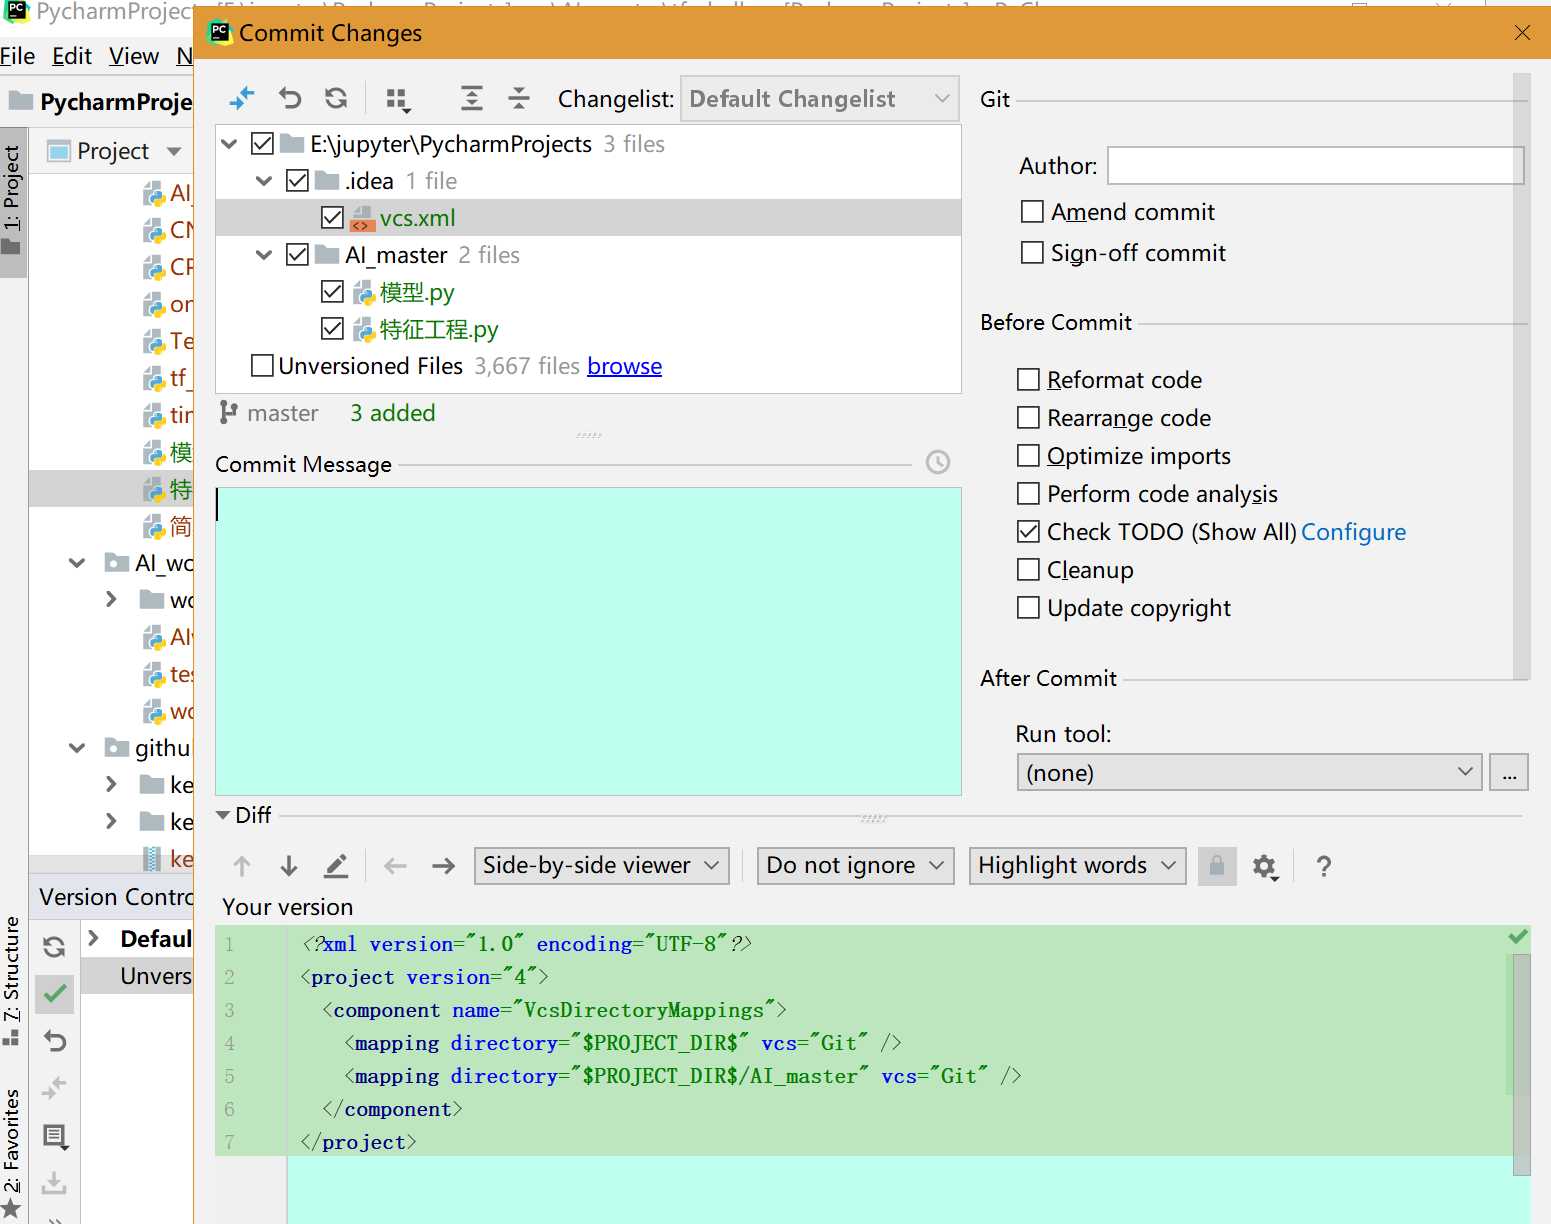Collapse the AI_master folder node
1551x1224 pixels.
pyautogui.click(x=264, y=255)
